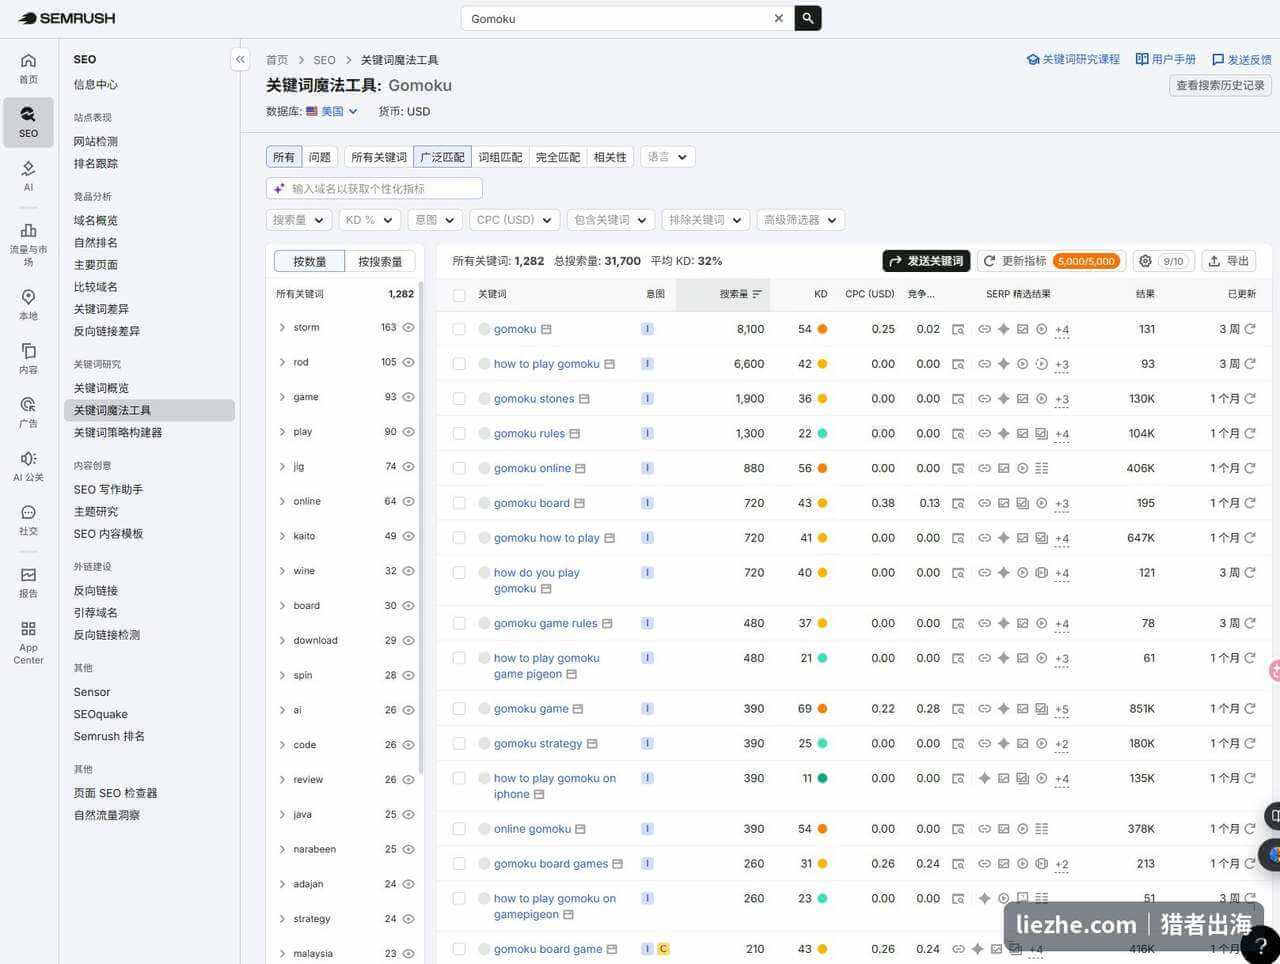Screen dimensions: 1280x964
Task: Click the search magnifier button
Action: coord(808,18)
